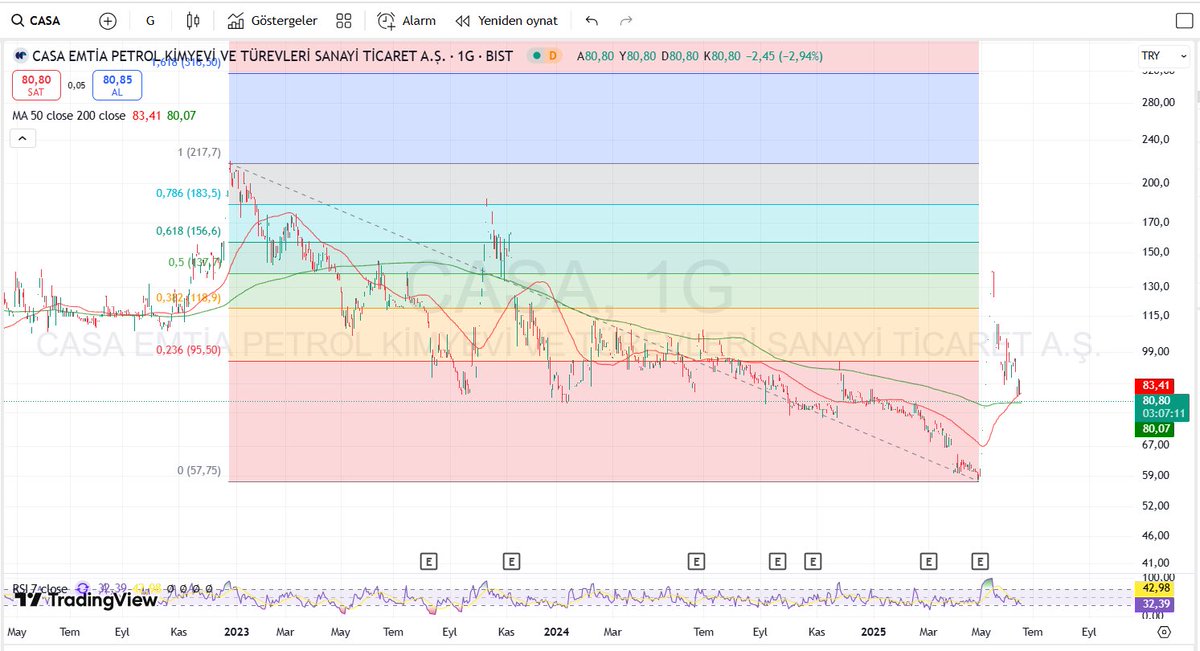Select RSI 7 close legend label
The height and width of the screenshot is (651, 1200).
pos(40,589)
